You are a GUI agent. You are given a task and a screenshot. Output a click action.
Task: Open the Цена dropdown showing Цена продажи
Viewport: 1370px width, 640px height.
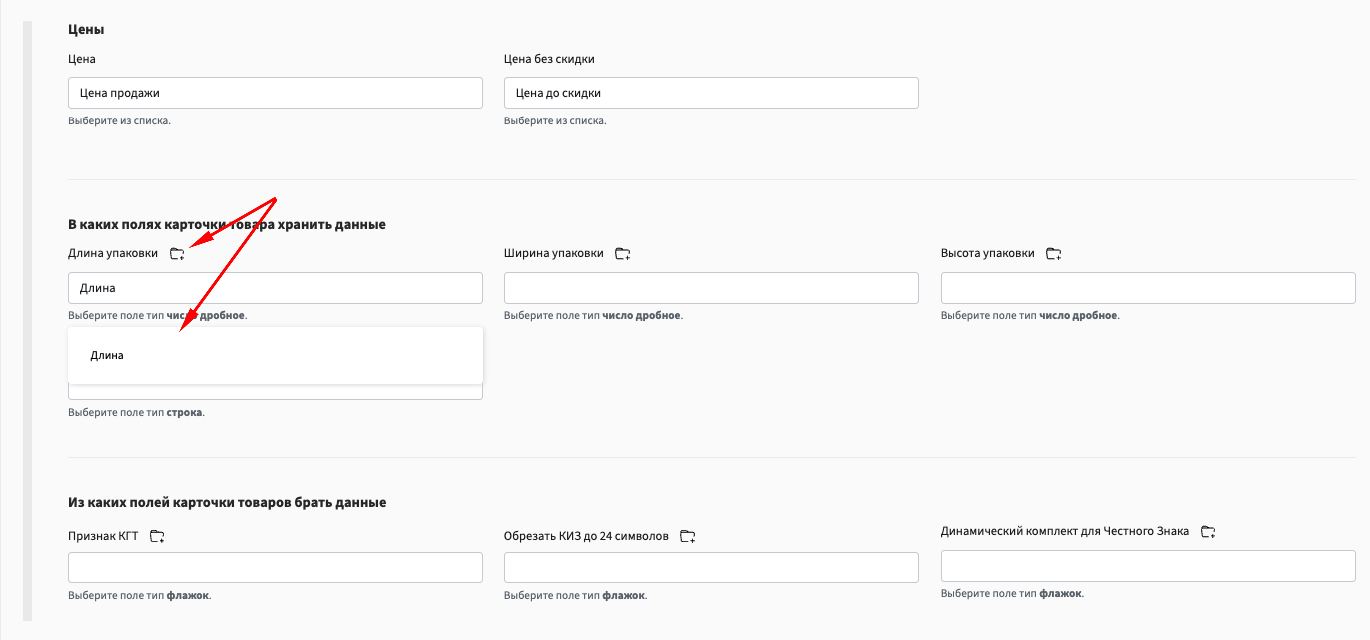click(x=275, y=93)
